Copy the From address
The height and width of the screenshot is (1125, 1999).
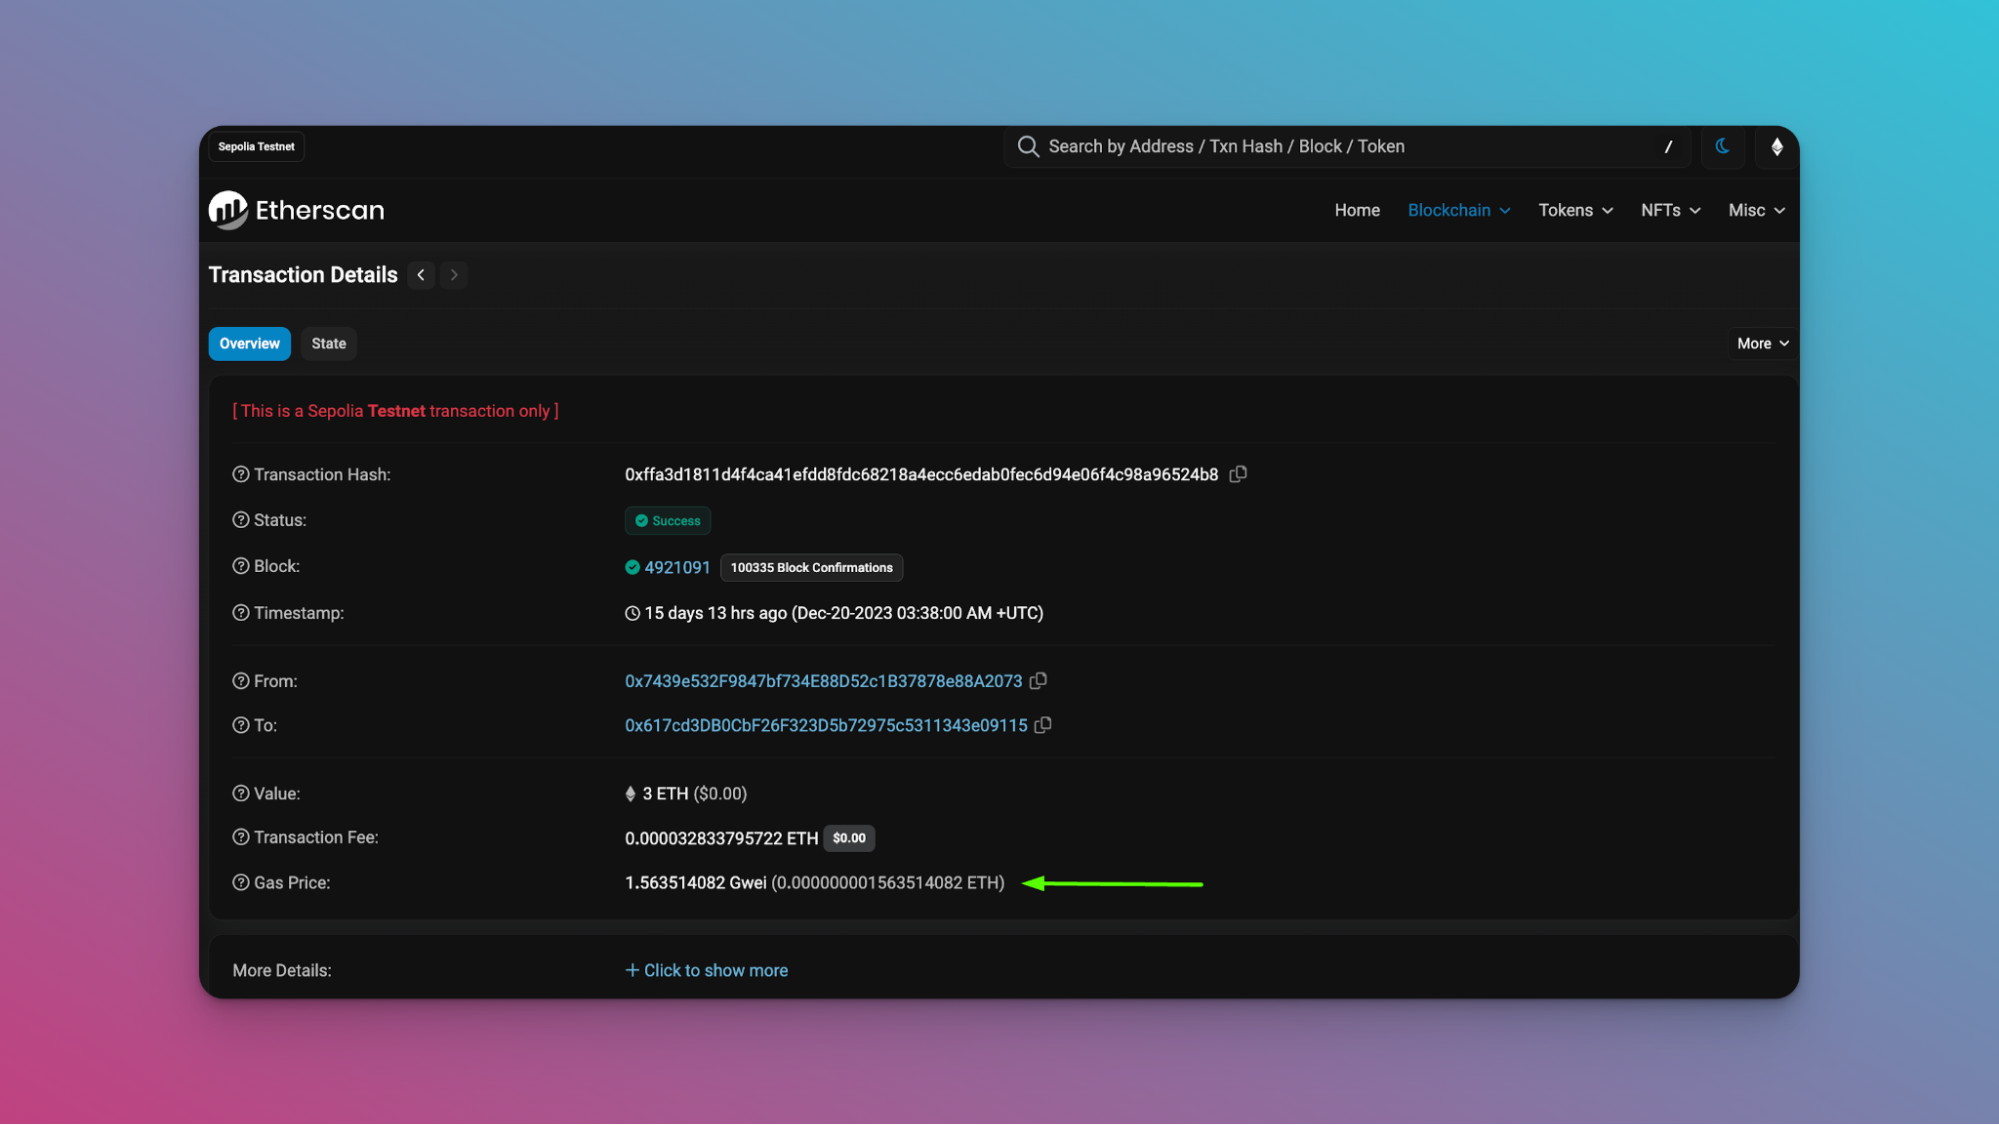point(1039,681)
